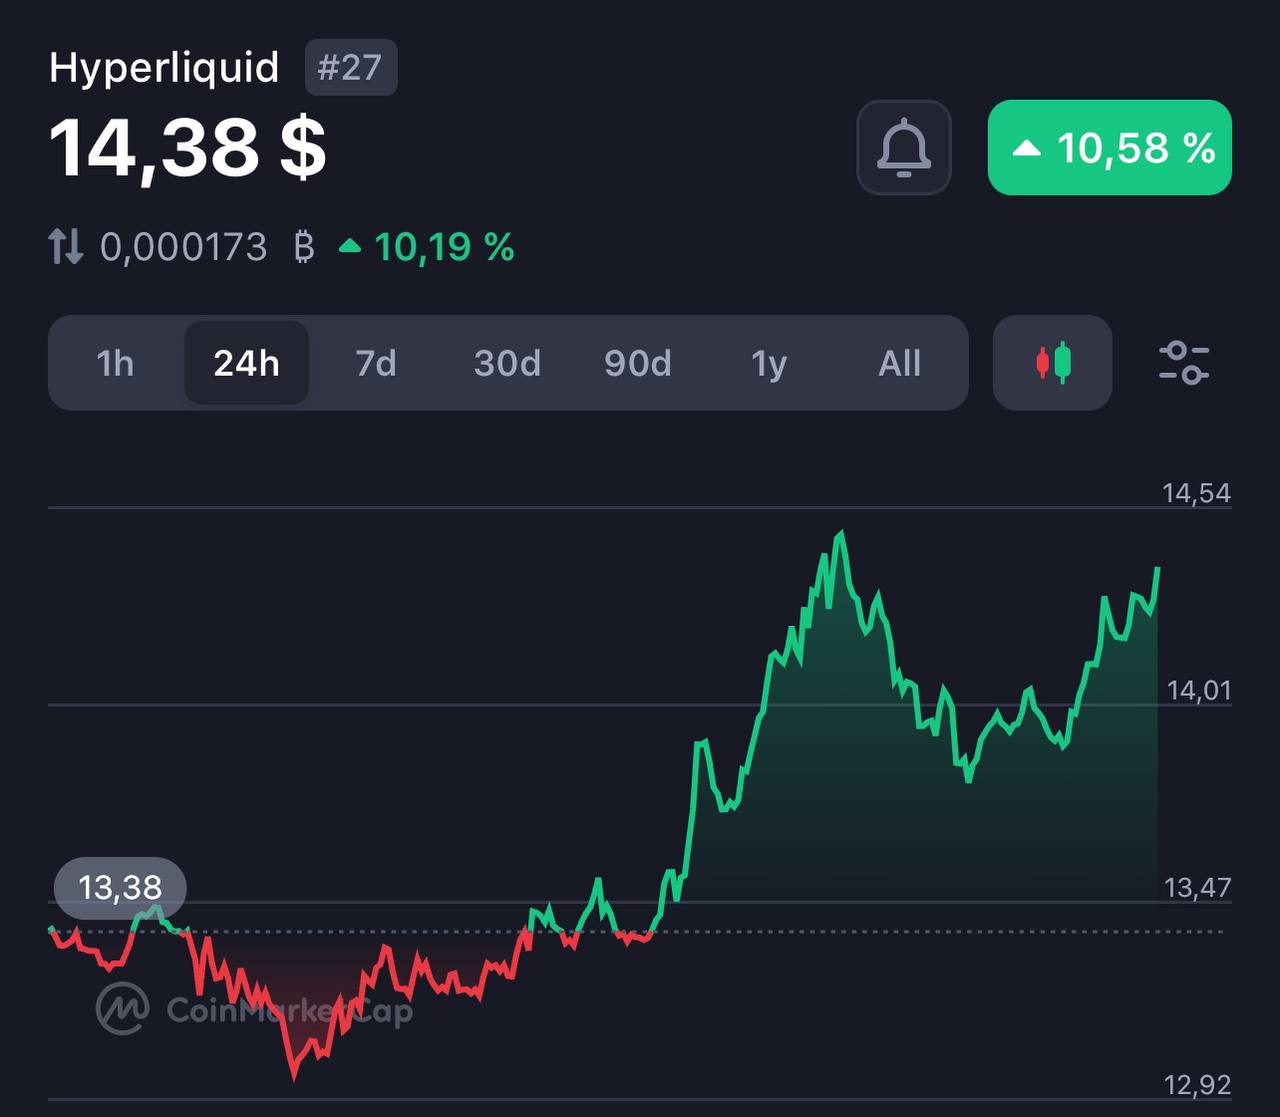Tap the 14,01 axis label
Viewport: 1280px width, 1117px height.
click(1199, 690)
